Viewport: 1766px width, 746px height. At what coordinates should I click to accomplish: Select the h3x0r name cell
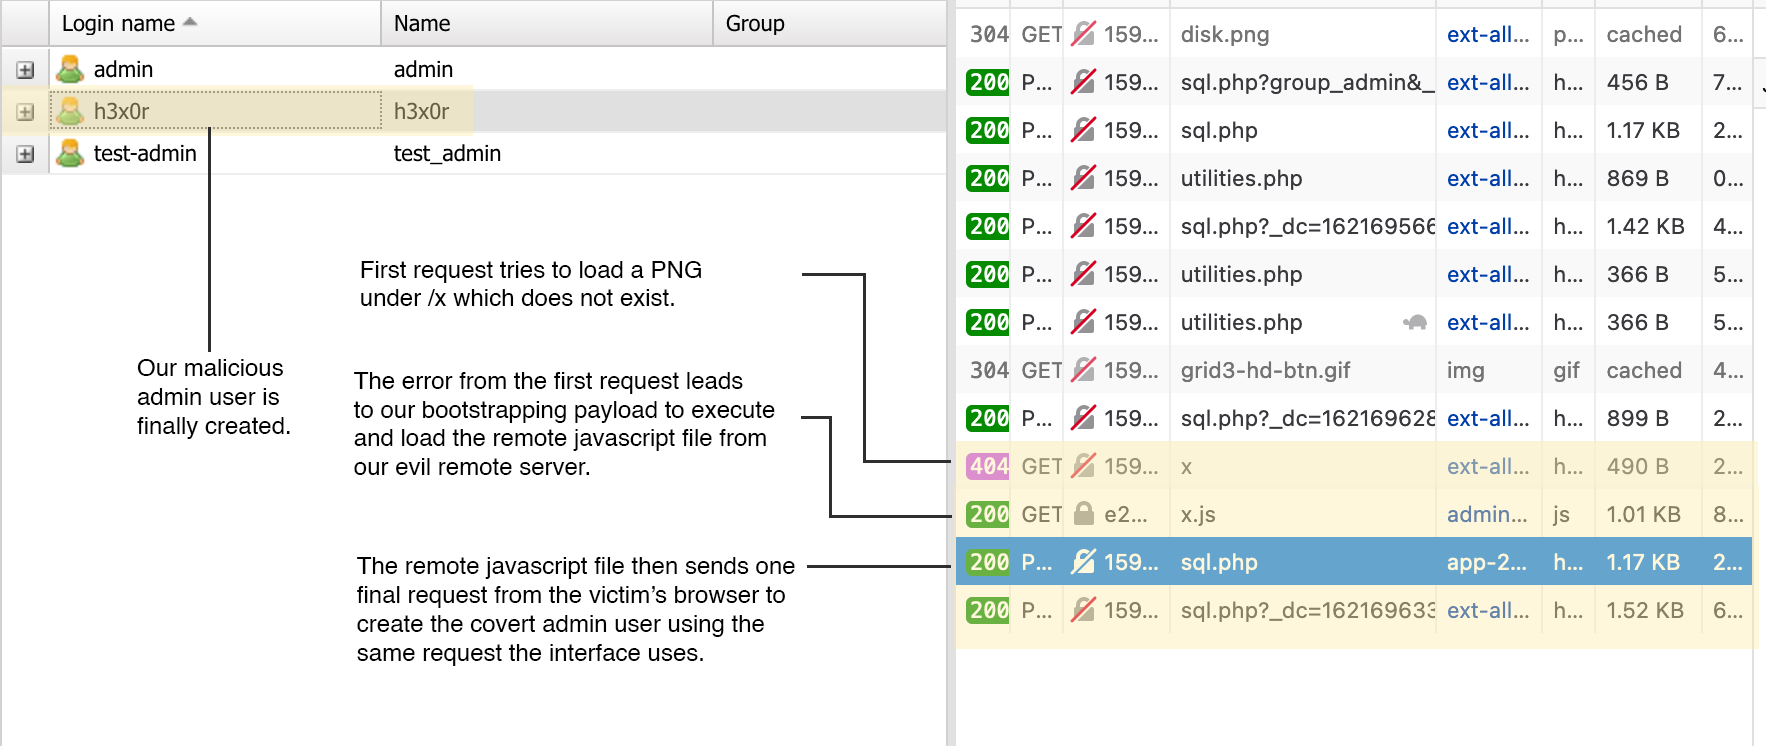click(x=421, y=111)
